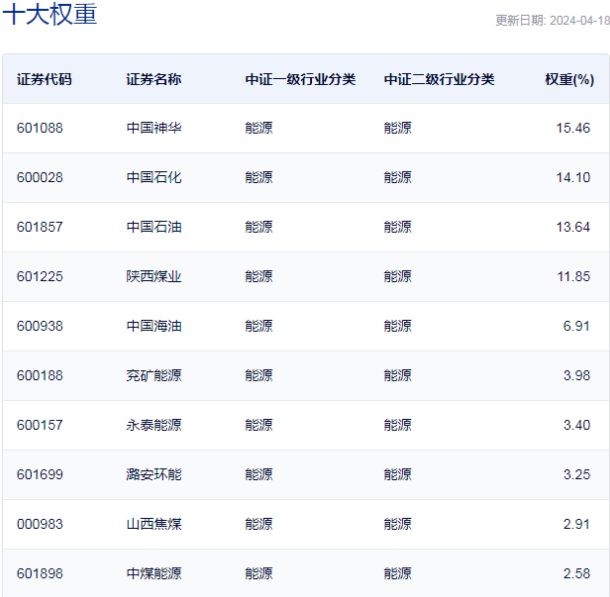Click the 2.58 weight value

click(576, 573)
